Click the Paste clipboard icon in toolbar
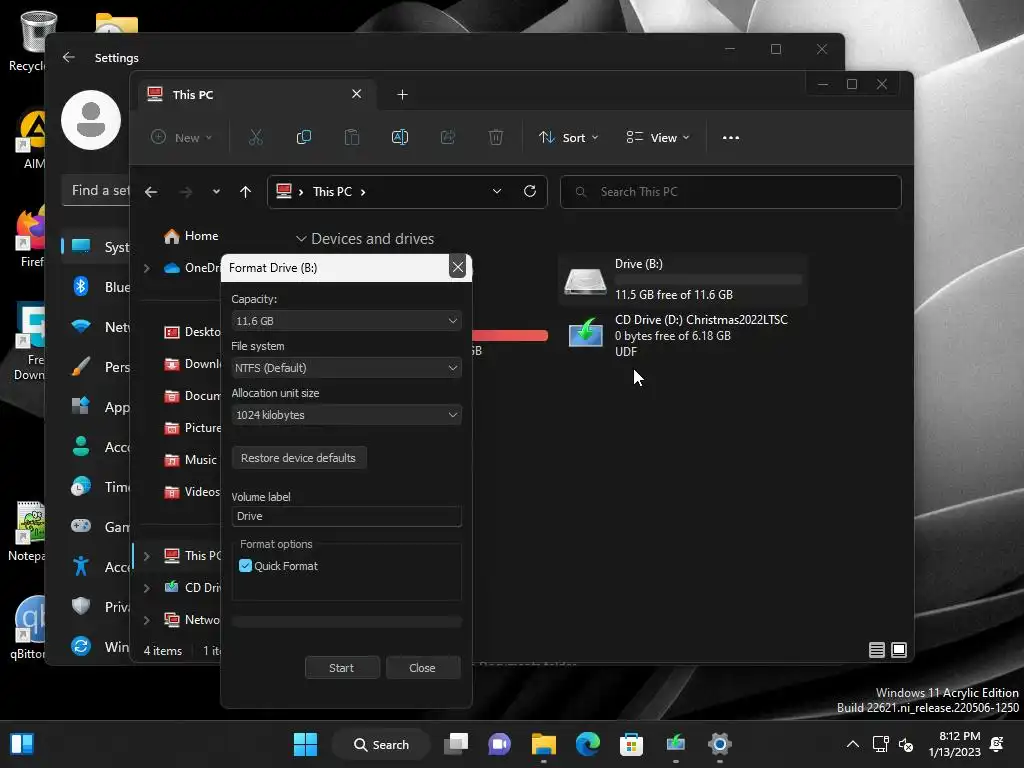1024x768 pixels. coord(351,137)
